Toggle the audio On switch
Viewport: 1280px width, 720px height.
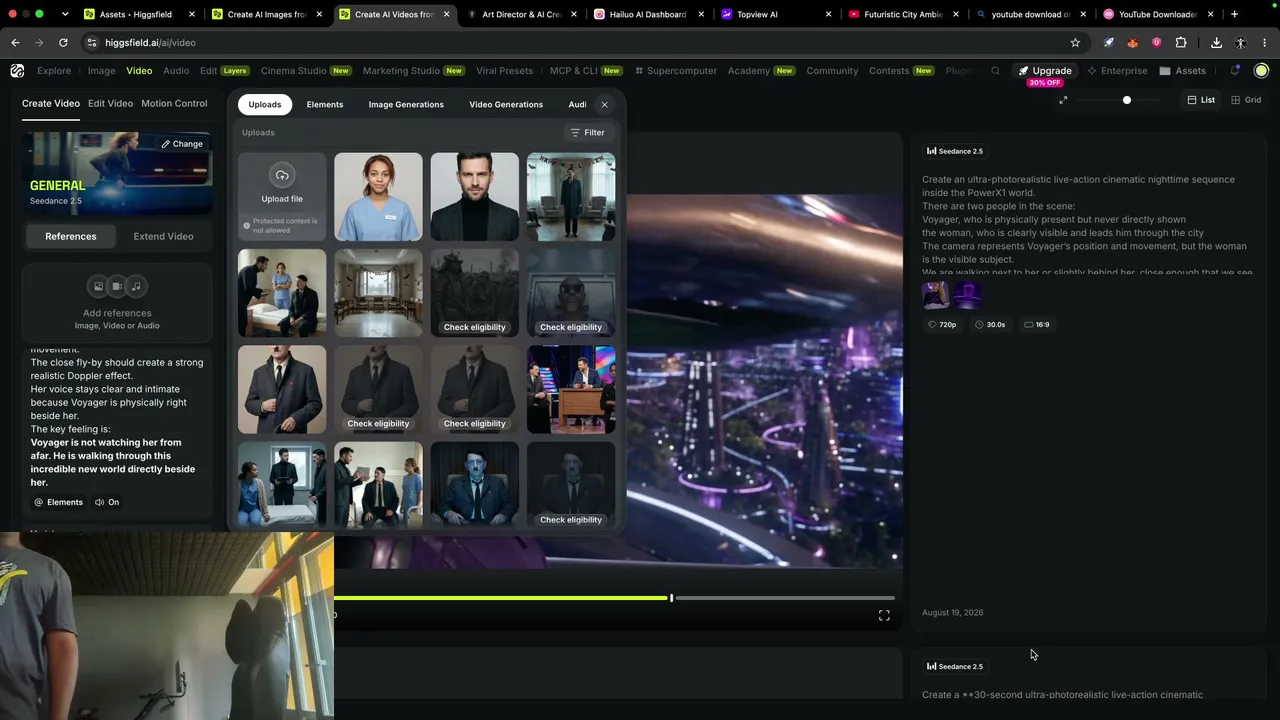pos(107,502)
